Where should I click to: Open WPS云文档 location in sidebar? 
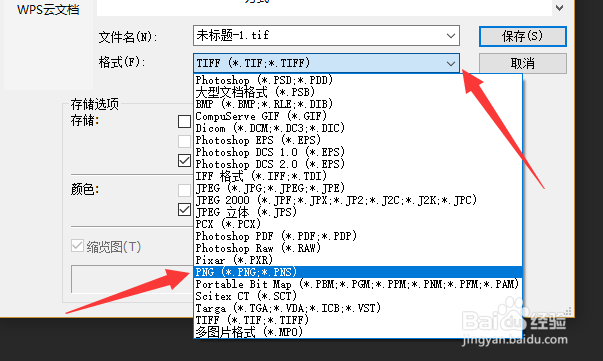pos(48,10)
